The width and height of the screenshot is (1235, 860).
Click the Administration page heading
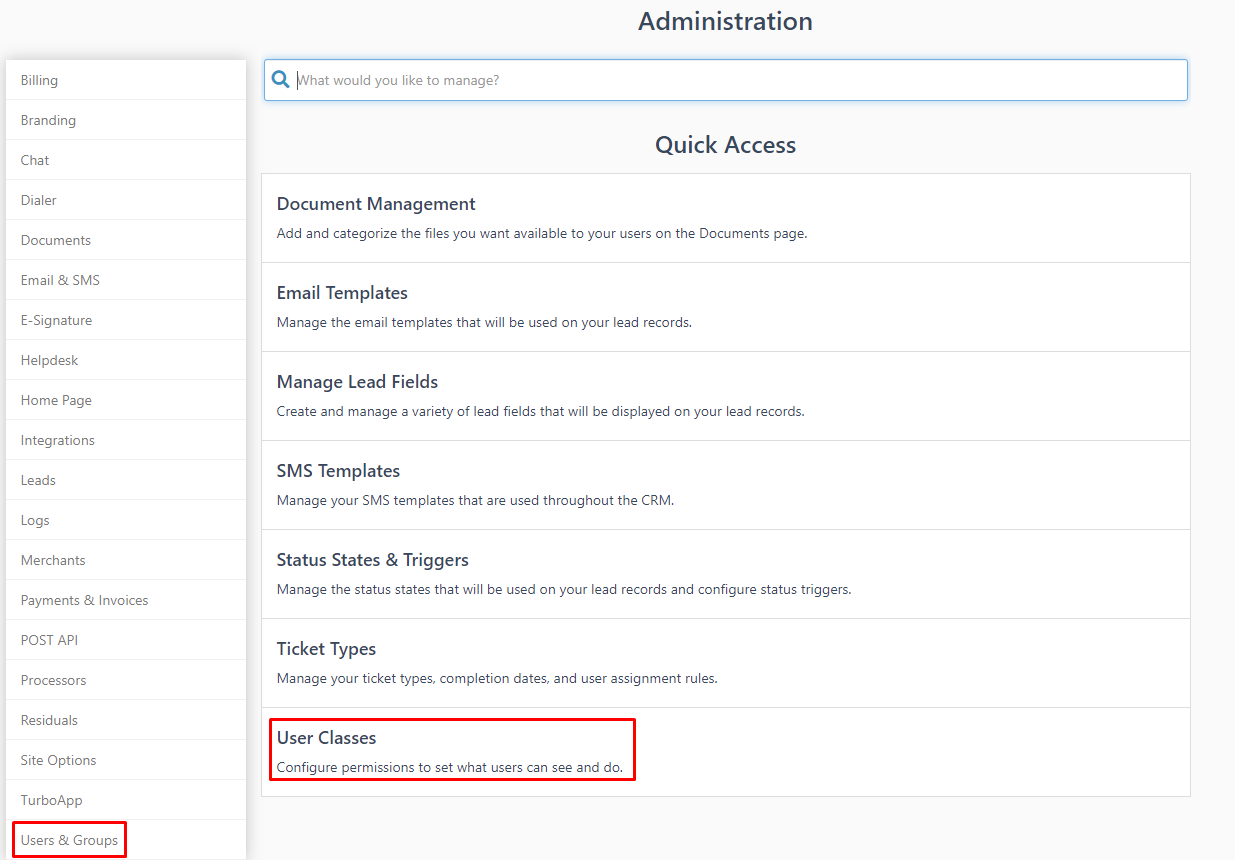pos(725,21)
